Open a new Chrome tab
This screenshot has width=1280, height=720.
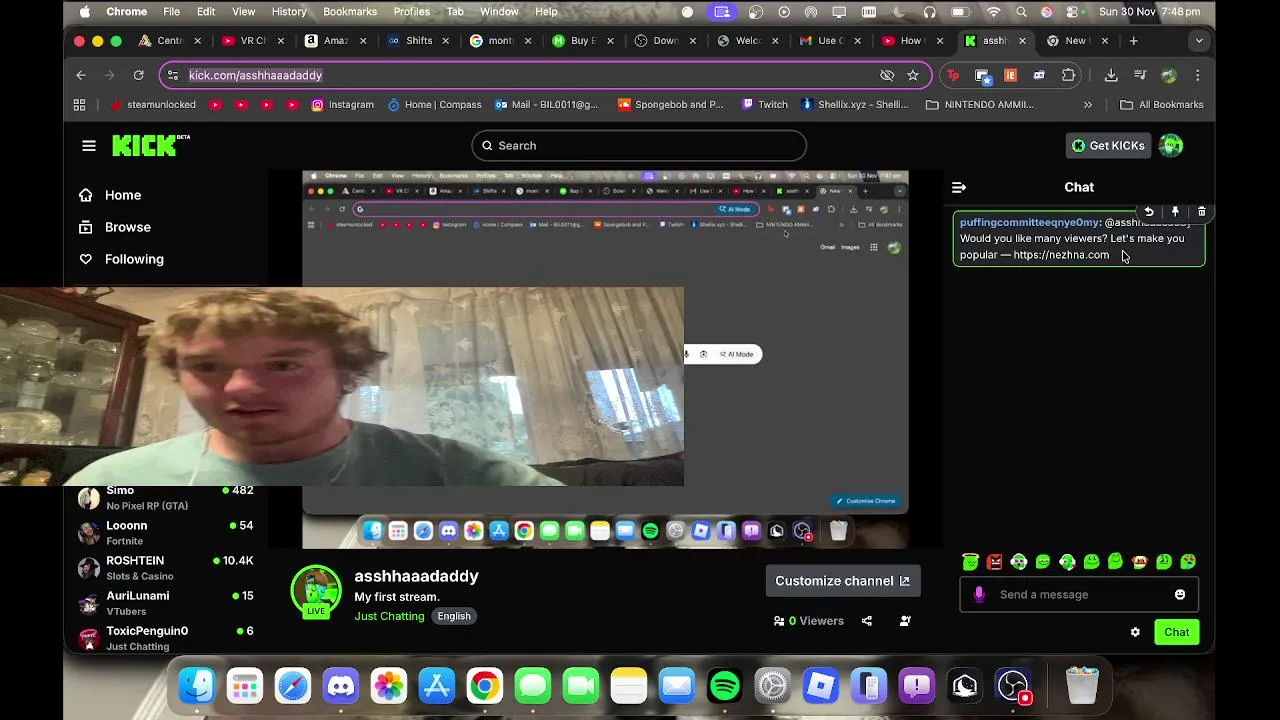pyautogui.click(x=1133, y=41)
